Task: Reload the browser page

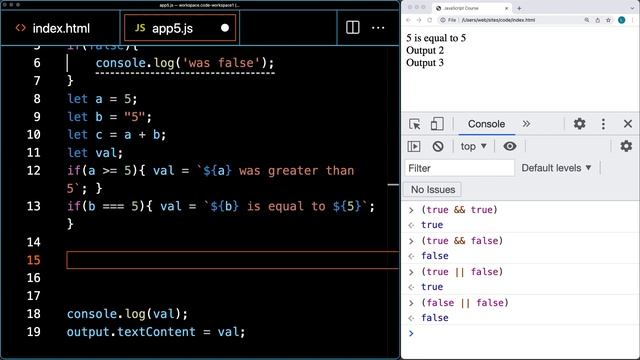Action: (x=429, y=20)
